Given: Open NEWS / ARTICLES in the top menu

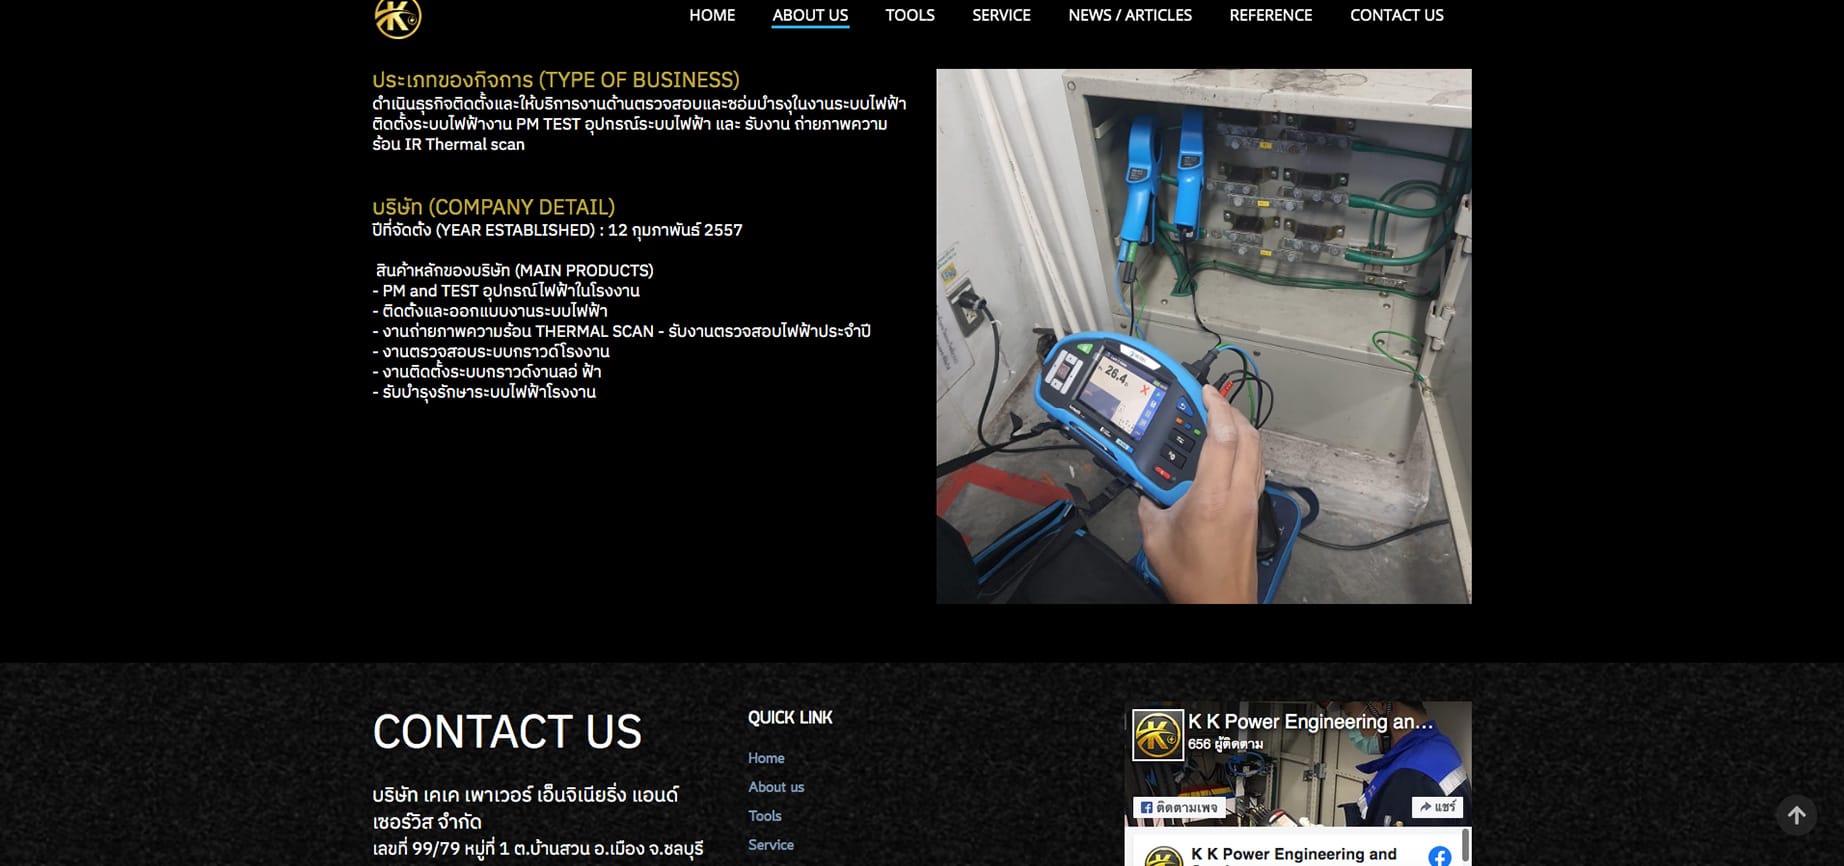Looking at the screenshot, I should 1129,15.
